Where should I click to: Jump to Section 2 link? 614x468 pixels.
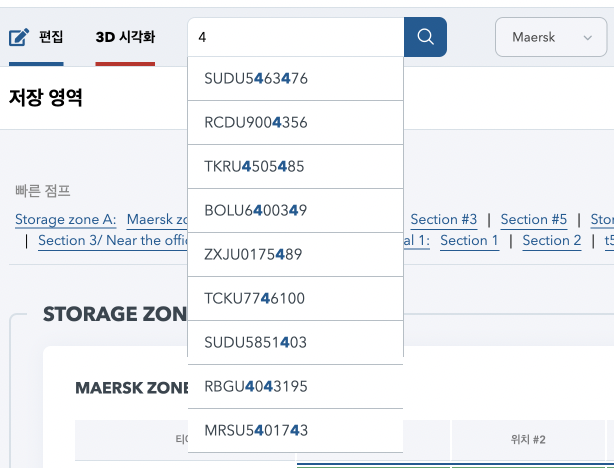551,240
